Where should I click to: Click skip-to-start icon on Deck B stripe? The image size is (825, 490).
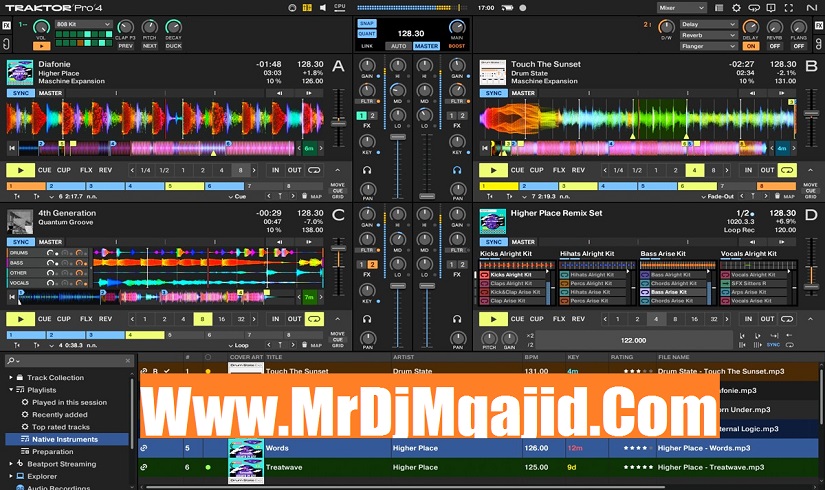tap(485, 148)
